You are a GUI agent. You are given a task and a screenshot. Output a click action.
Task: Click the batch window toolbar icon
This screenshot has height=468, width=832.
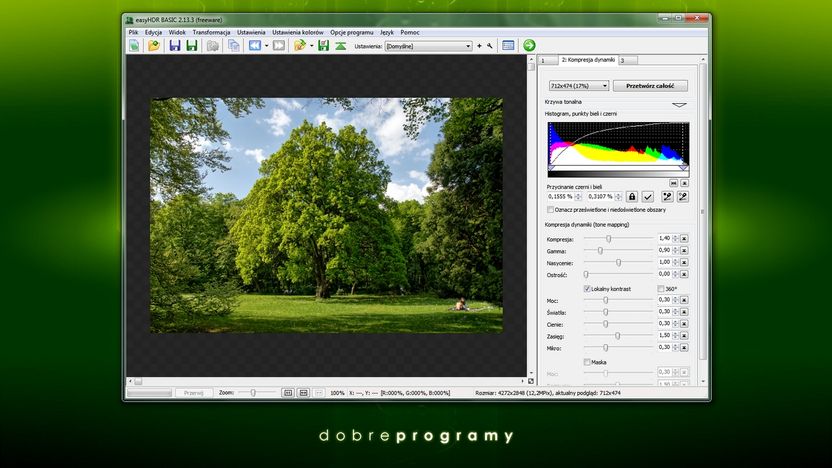pyautogui.click(x=508, y=46)
